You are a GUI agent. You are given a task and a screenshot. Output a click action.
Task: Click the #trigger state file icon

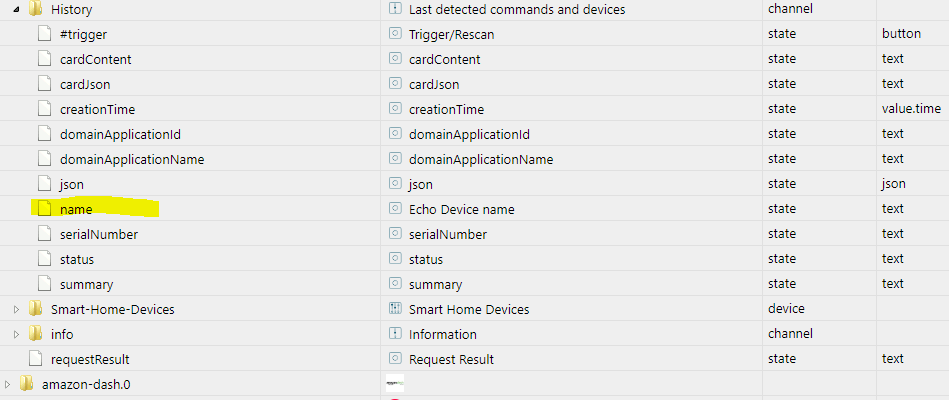pyautogui.click(x=43, y=34)
